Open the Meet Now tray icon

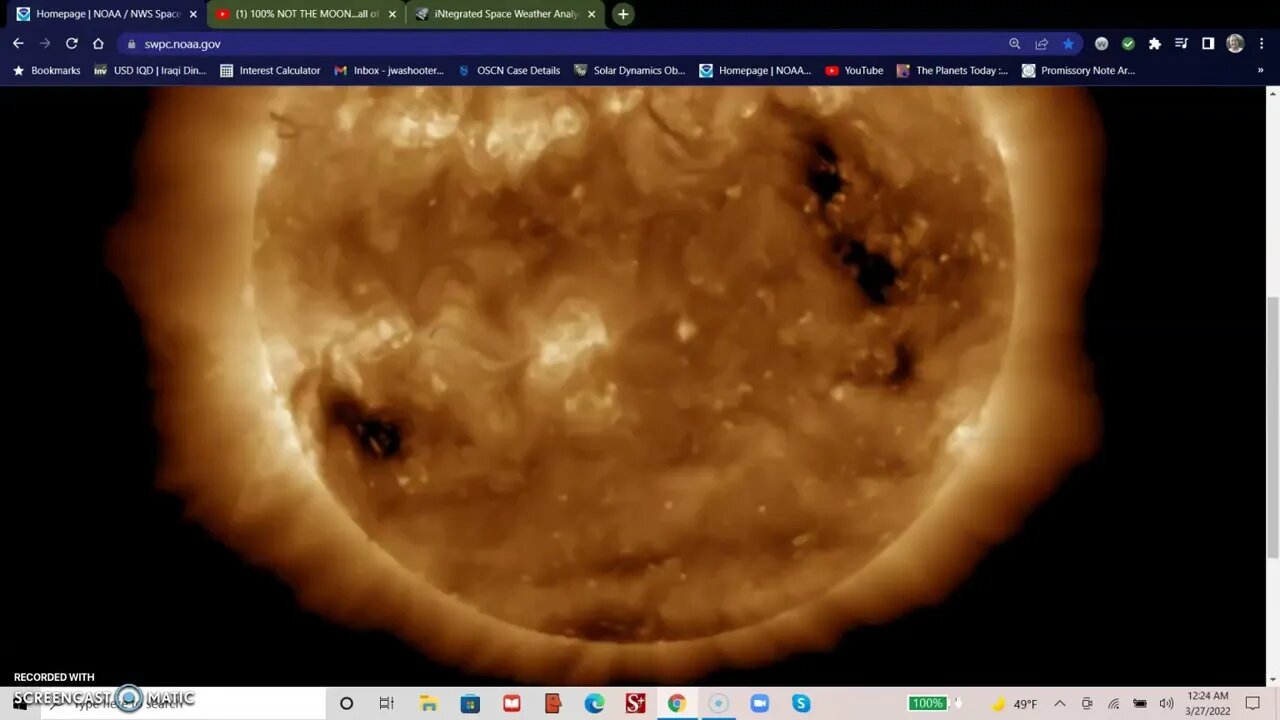tap(1087, 704)
